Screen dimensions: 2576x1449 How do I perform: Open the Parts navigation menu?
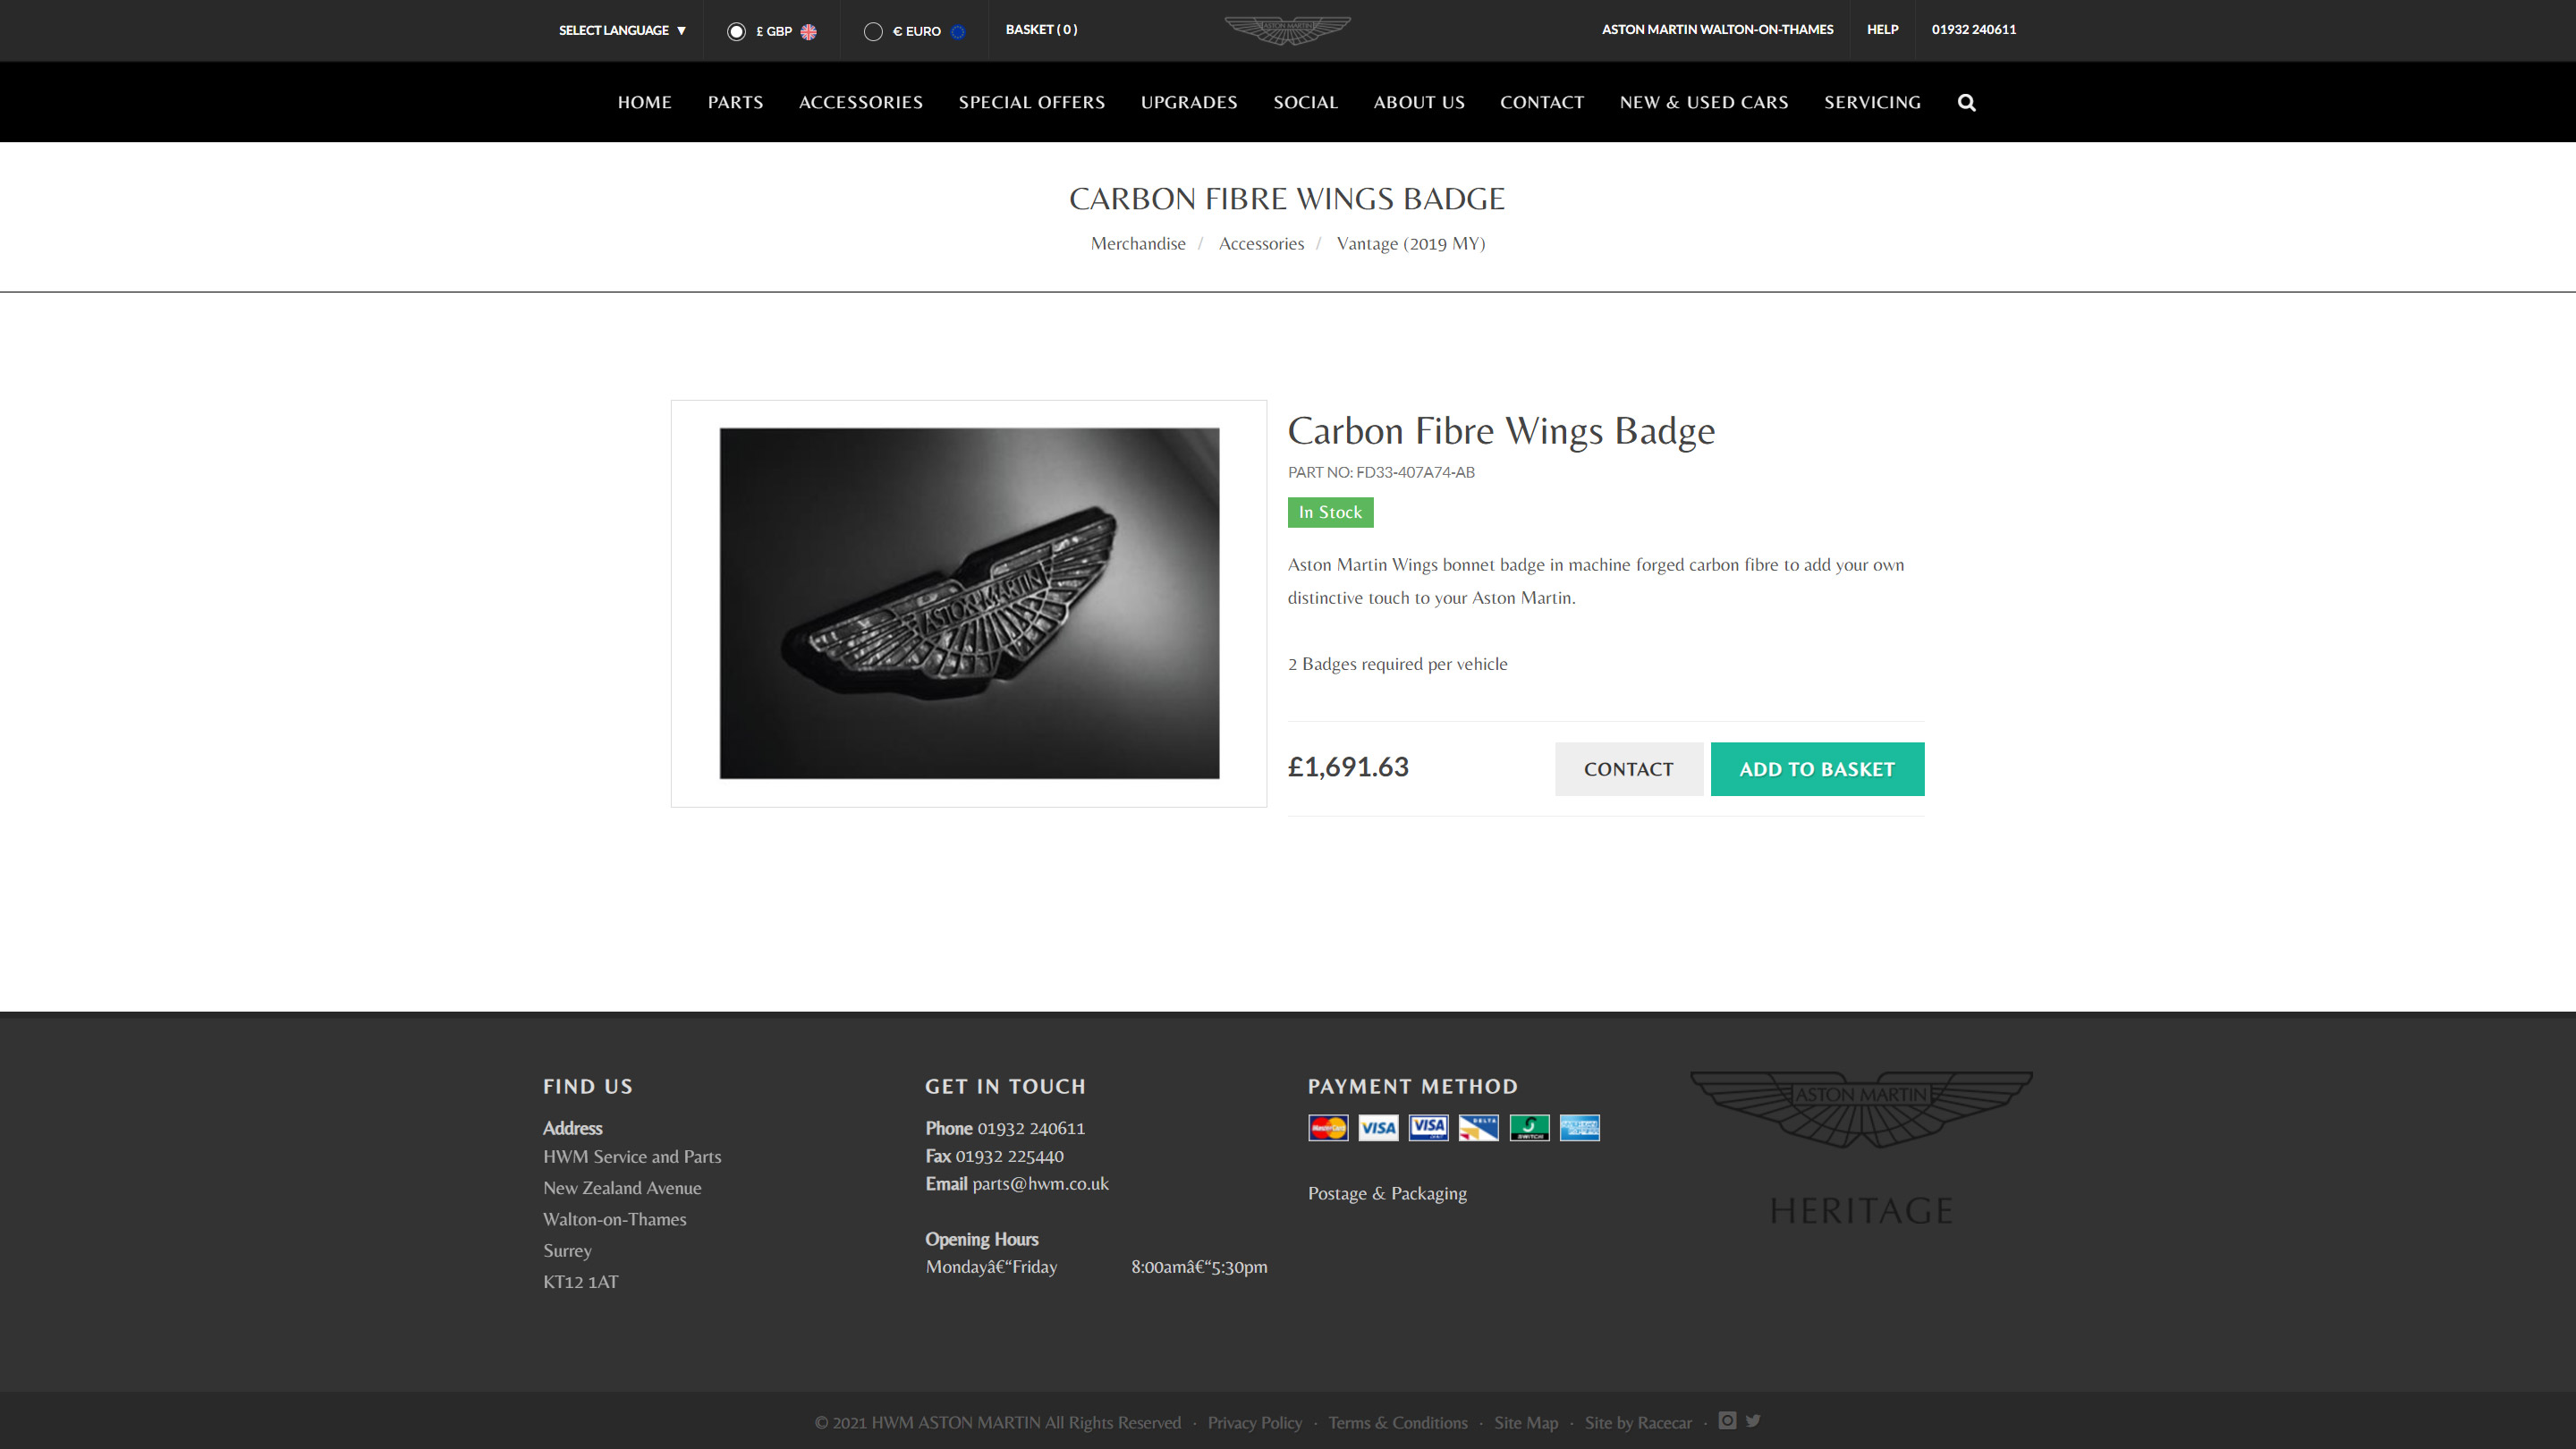[x=735, y=102]
